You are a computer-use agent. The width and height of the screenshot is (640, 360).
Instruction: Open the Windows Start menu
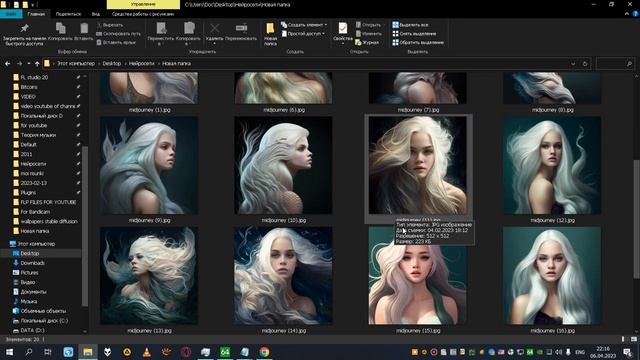click(x=9, y=352)
